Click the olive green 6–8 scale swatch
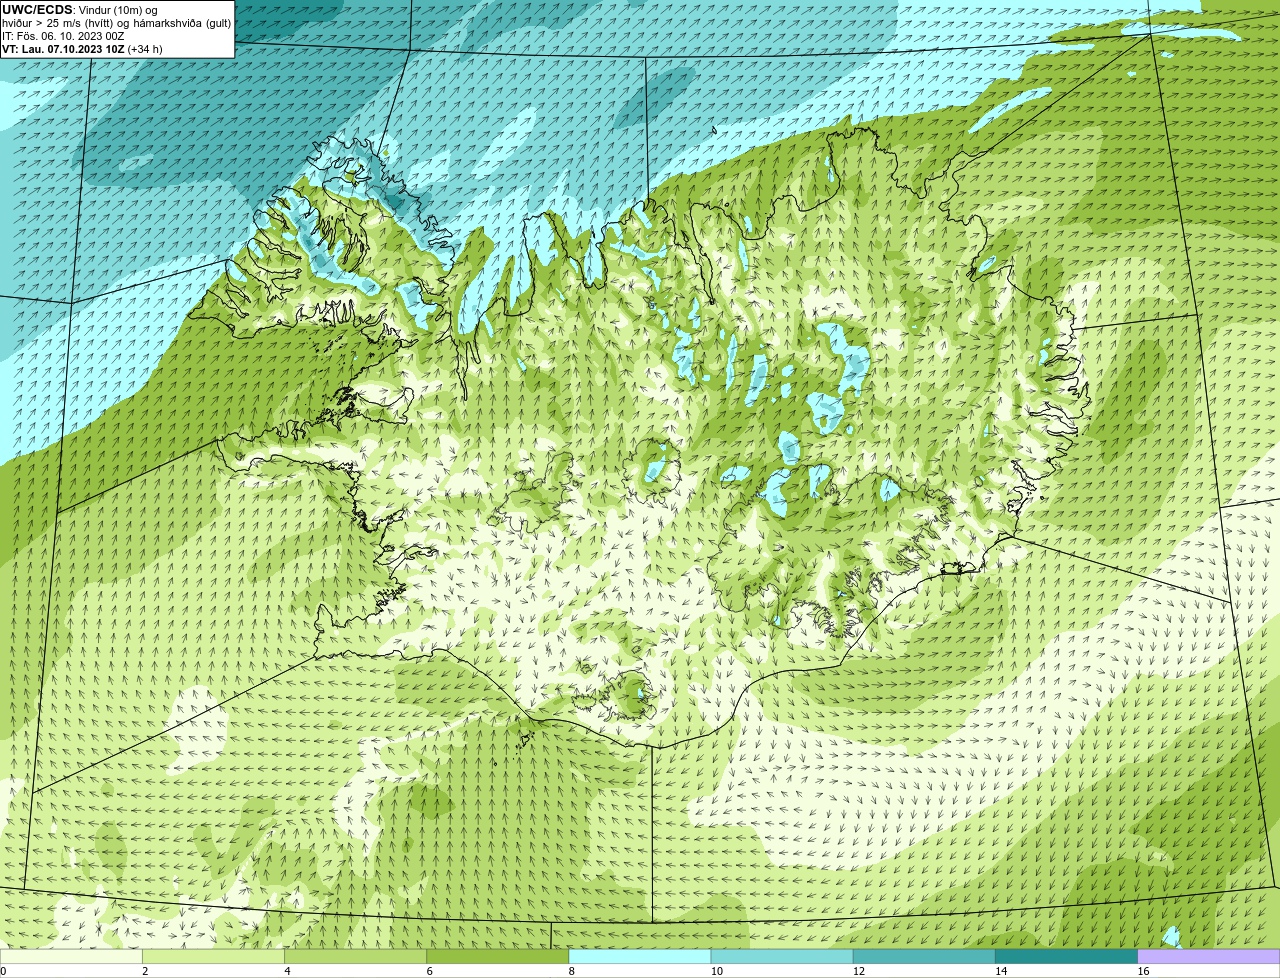This screenshot has width=1280, height=978. 498,957
